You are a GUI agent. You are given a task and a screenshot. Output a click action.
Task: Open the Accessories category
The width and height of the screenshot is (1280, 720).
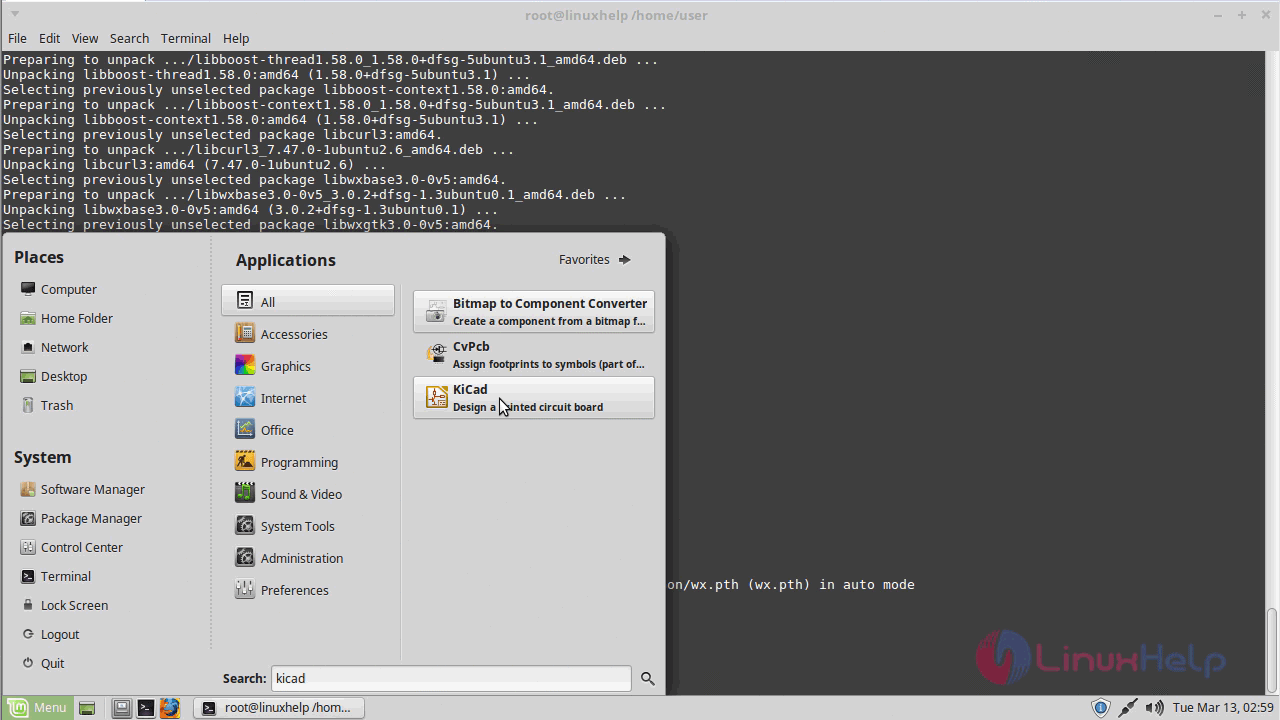(308, 334)
